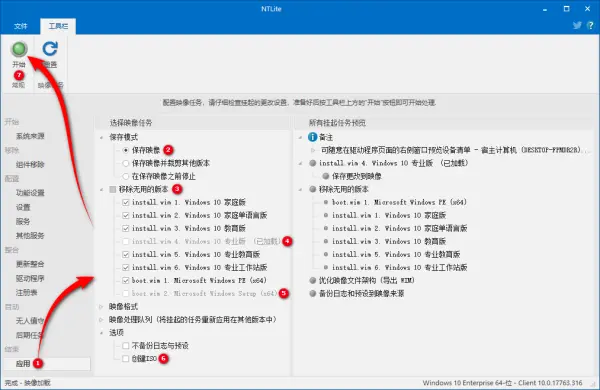Select install.wim 1 家庭版 in preview pane
600x390 pixels.
coord(389,215)
